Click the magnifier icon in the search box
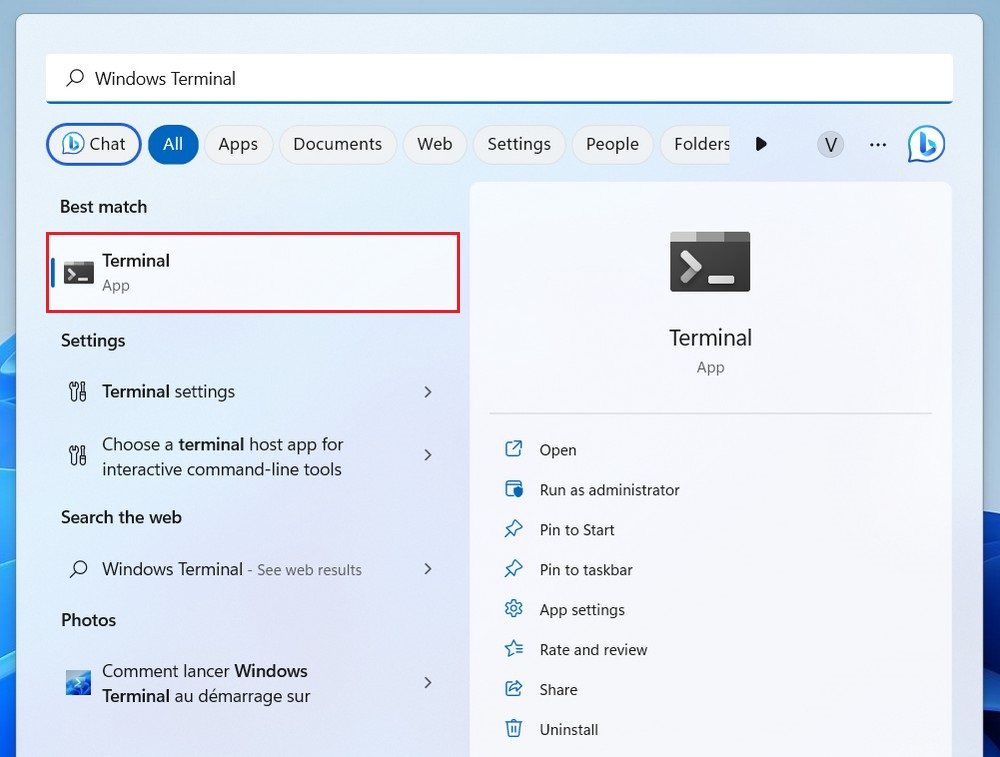1000x757 pixels. point(75,78)
